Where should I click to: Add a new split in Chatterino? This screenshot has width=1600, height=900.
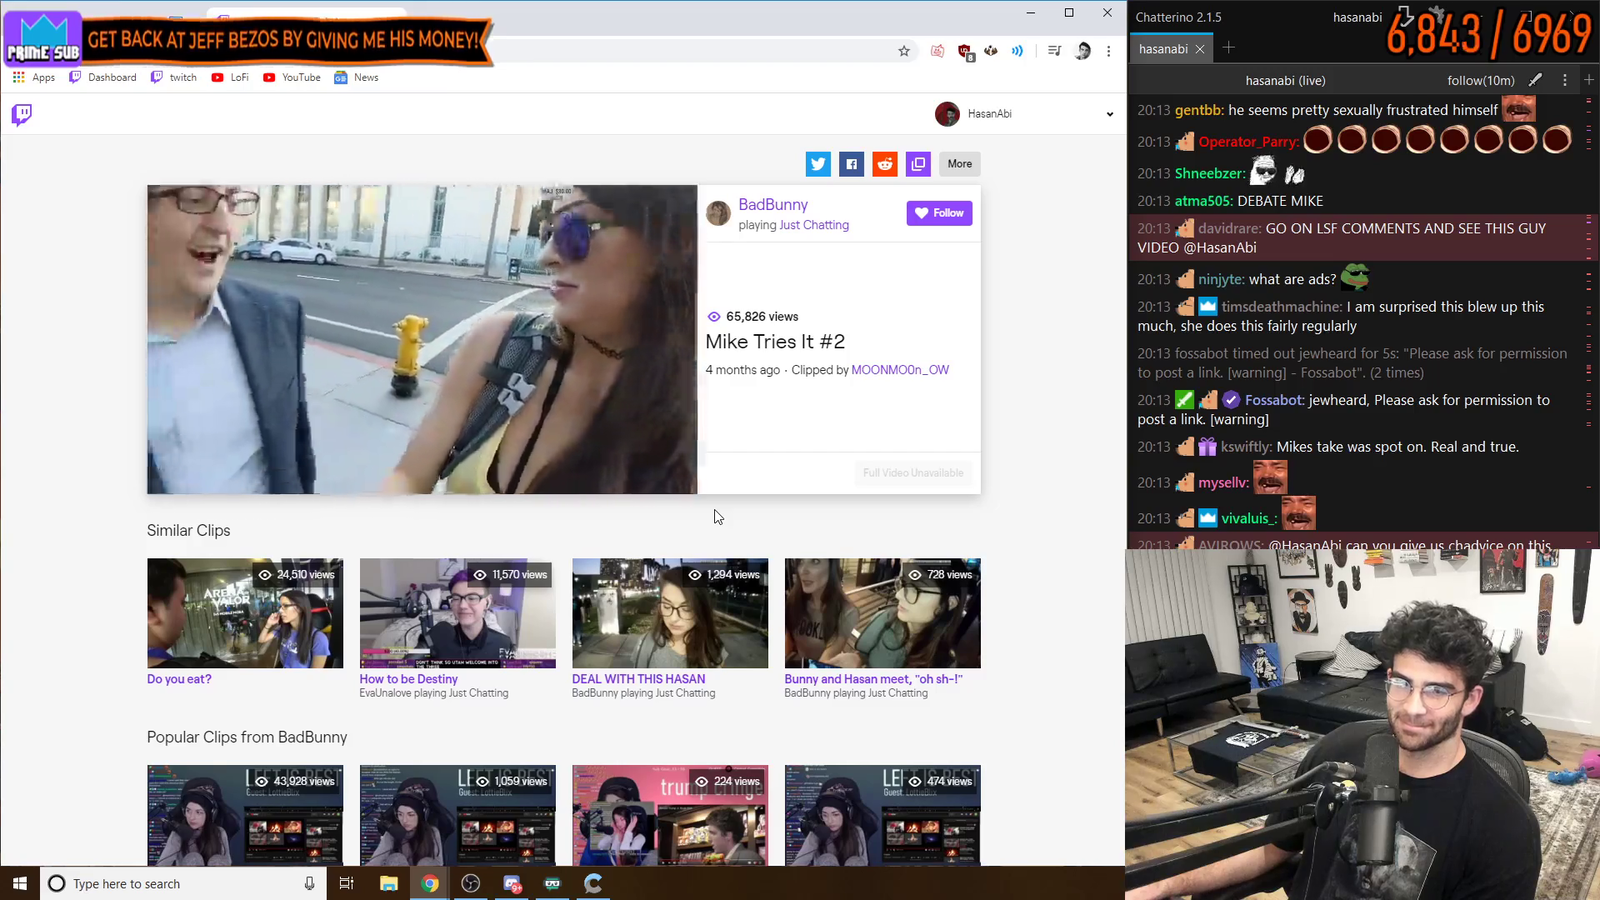tap(1589, 80)
